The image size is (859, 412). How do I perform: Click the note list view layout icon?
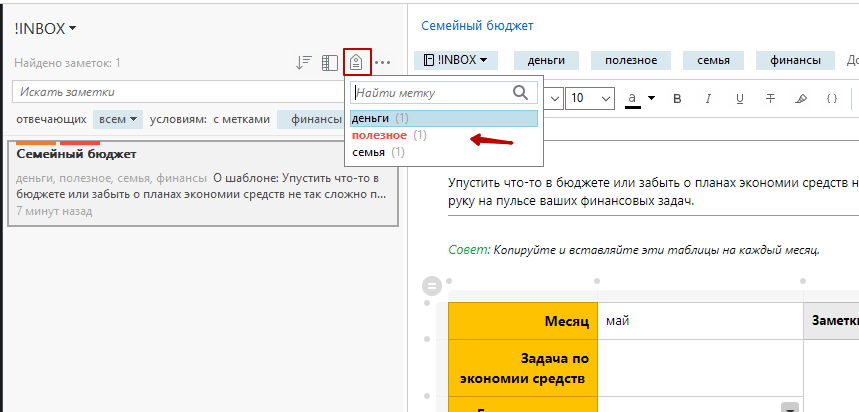(330, 63)
